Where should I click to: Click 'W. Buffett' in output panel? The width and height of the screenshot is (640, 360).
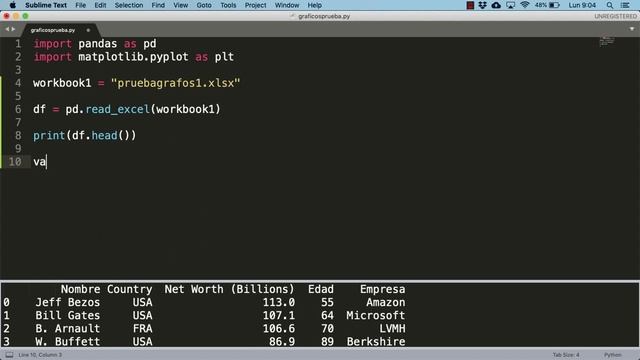coord(68,342)
